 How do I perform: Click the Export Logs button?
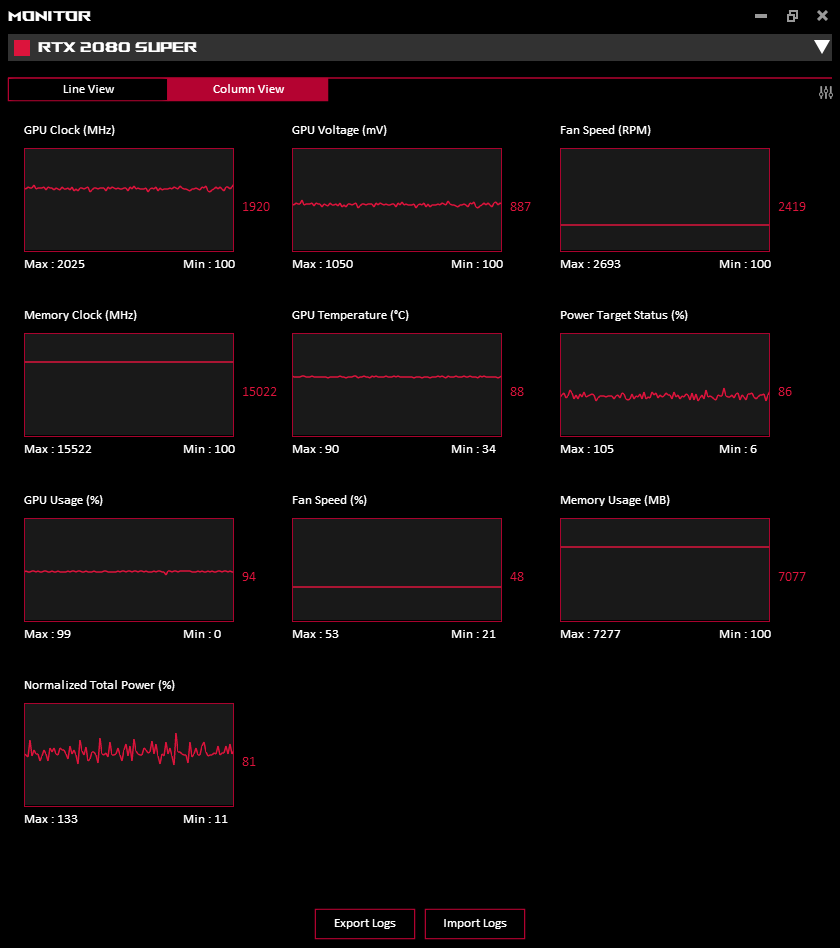[x=365, y=923]
